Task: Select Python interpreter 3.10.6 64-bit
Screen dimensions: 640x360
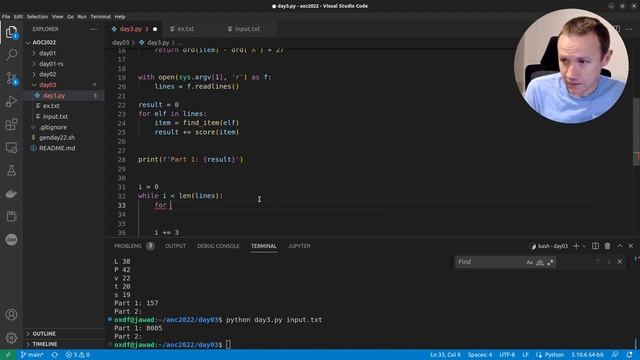Action: tap(587, 355)
